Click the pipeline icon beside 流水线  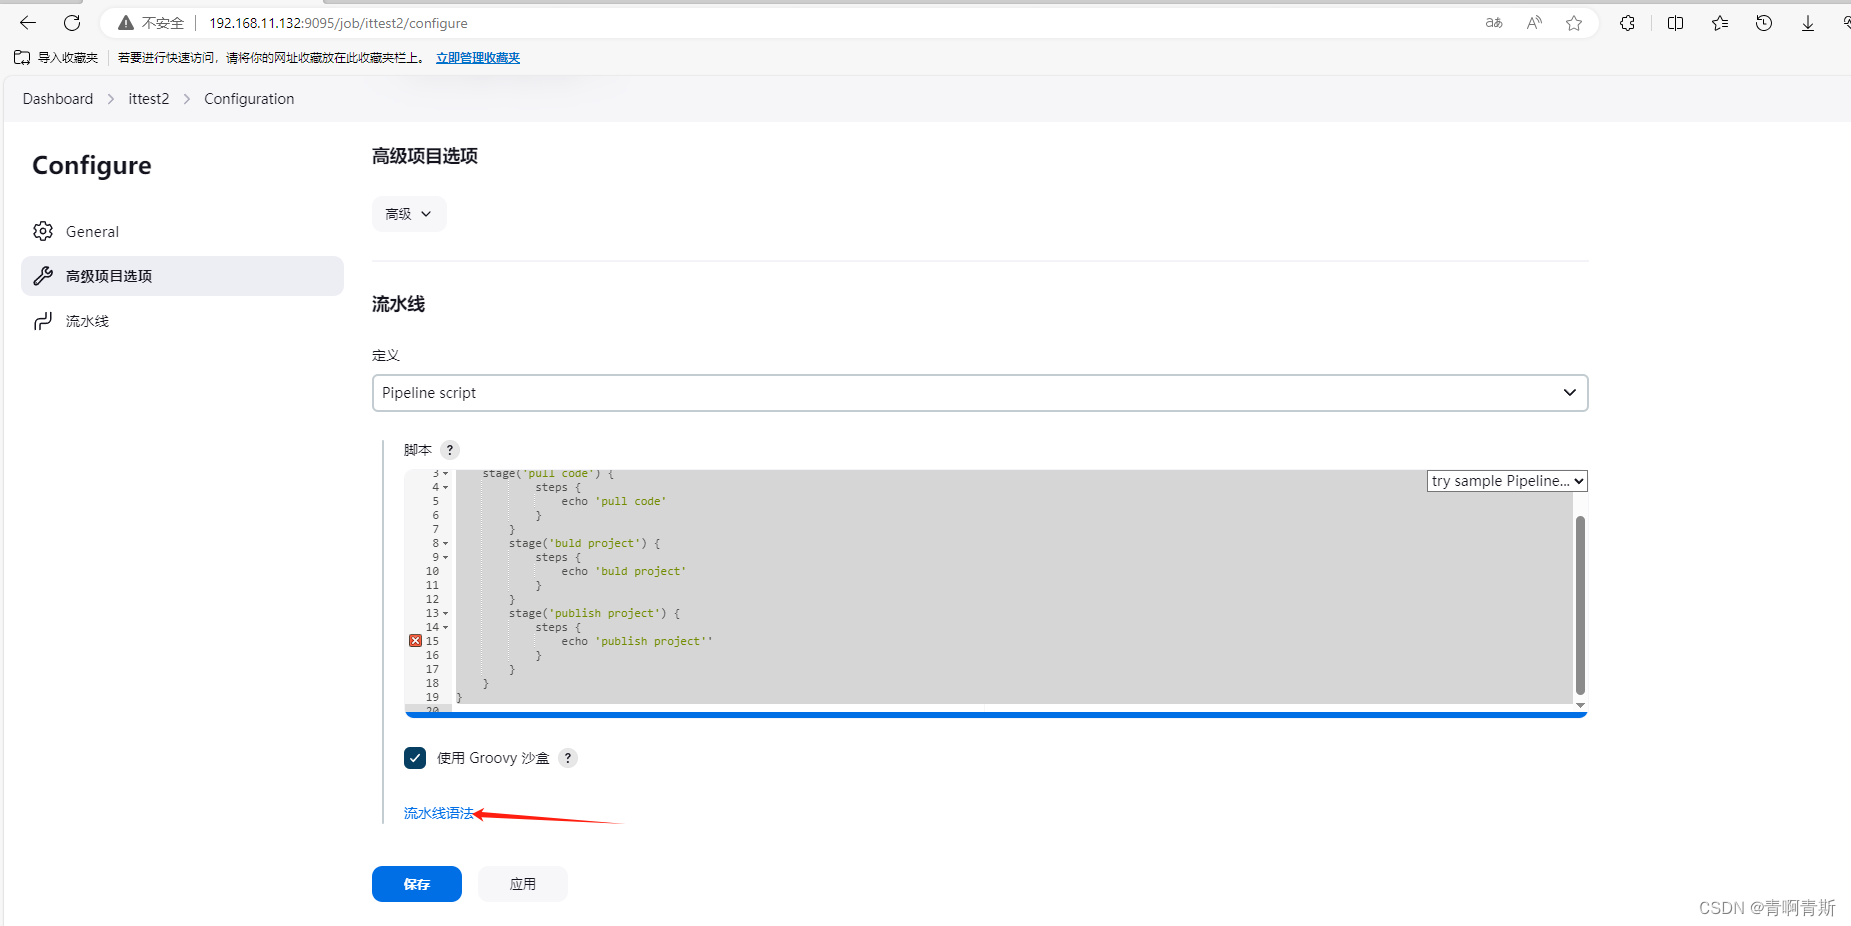[43, 321]
